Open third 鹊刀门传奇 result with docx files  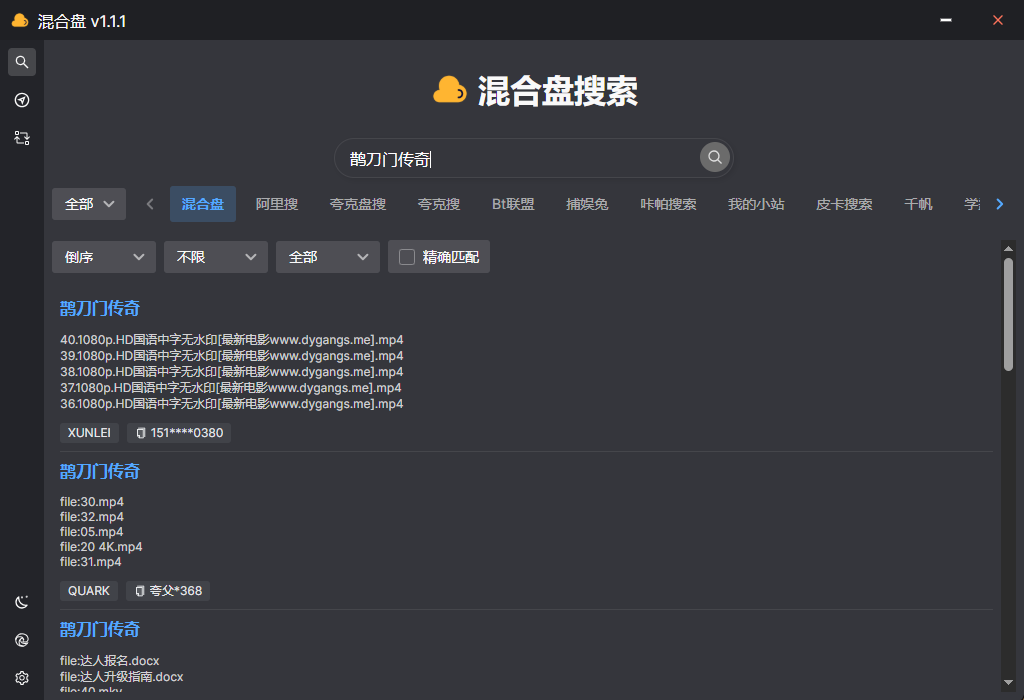pyautogui.click(x=100, y=629)
